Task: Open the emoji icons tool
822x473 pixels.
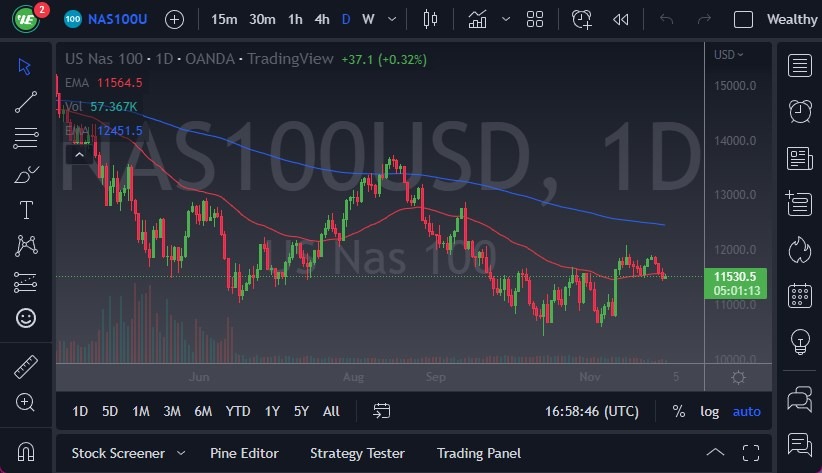Action: click(26, 318)
